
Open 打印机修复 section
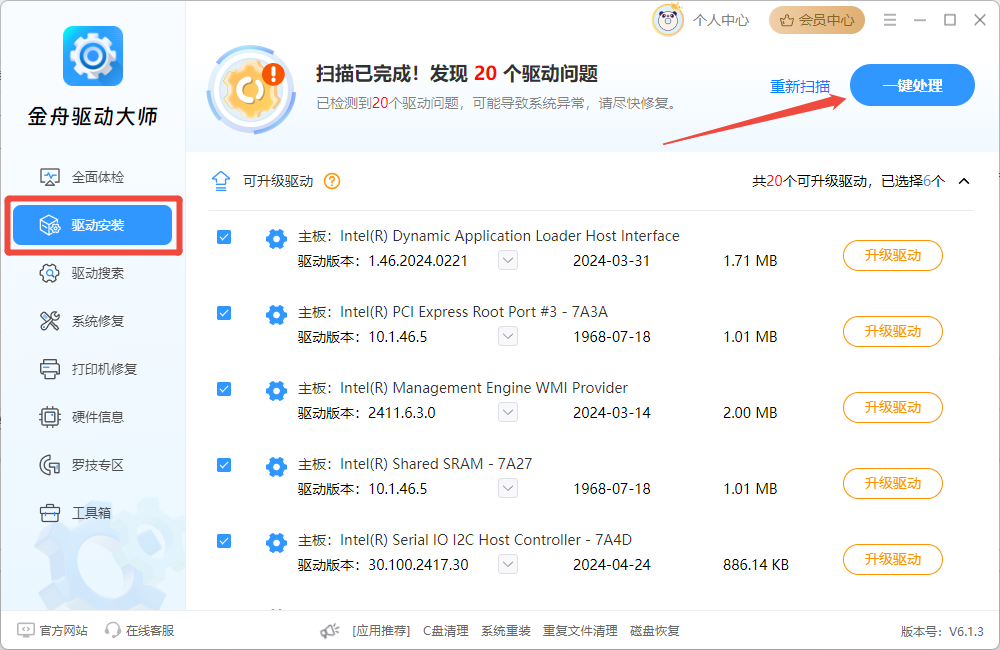pos(92,369)
